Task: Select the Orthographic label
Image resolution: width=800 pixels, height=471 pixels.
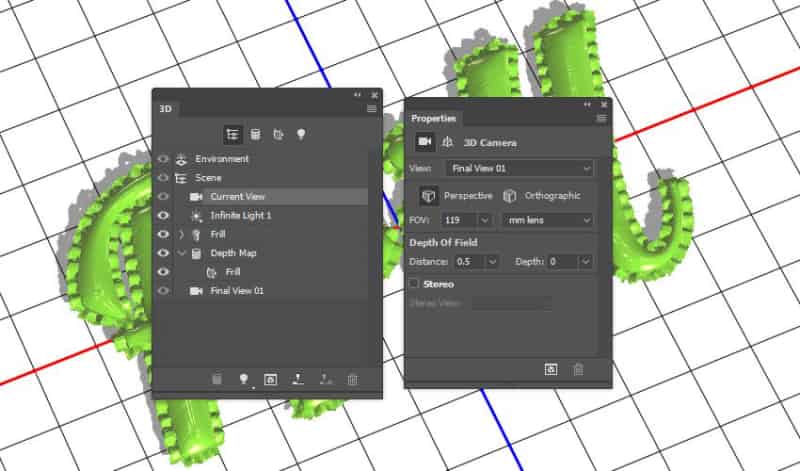Action: pos(552,196)
